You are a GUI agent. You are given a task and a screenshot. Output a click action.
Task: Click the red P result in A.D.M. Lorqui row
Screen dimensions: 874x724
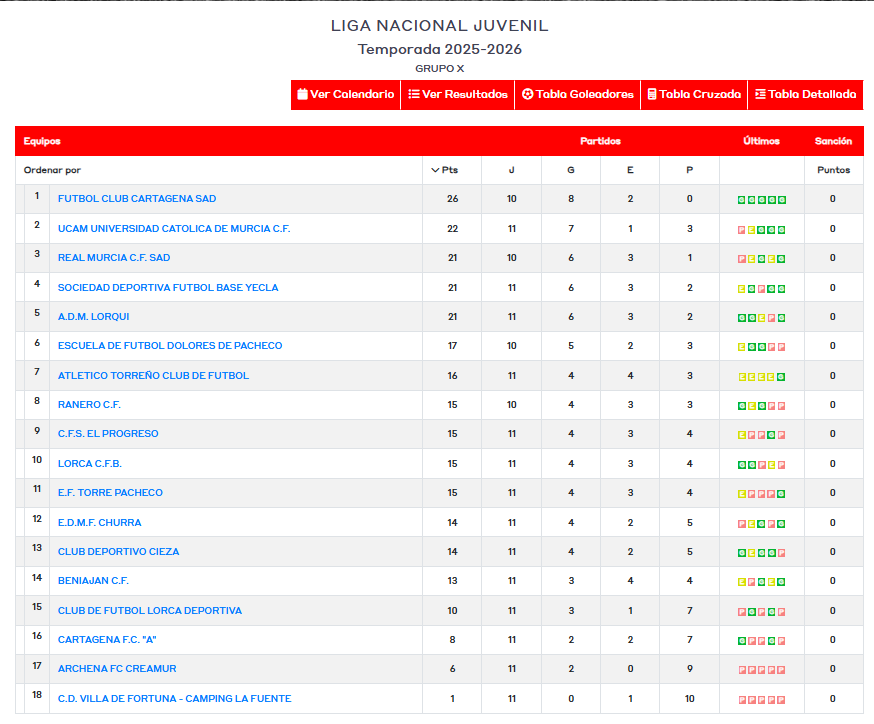[x=771, y=318]
